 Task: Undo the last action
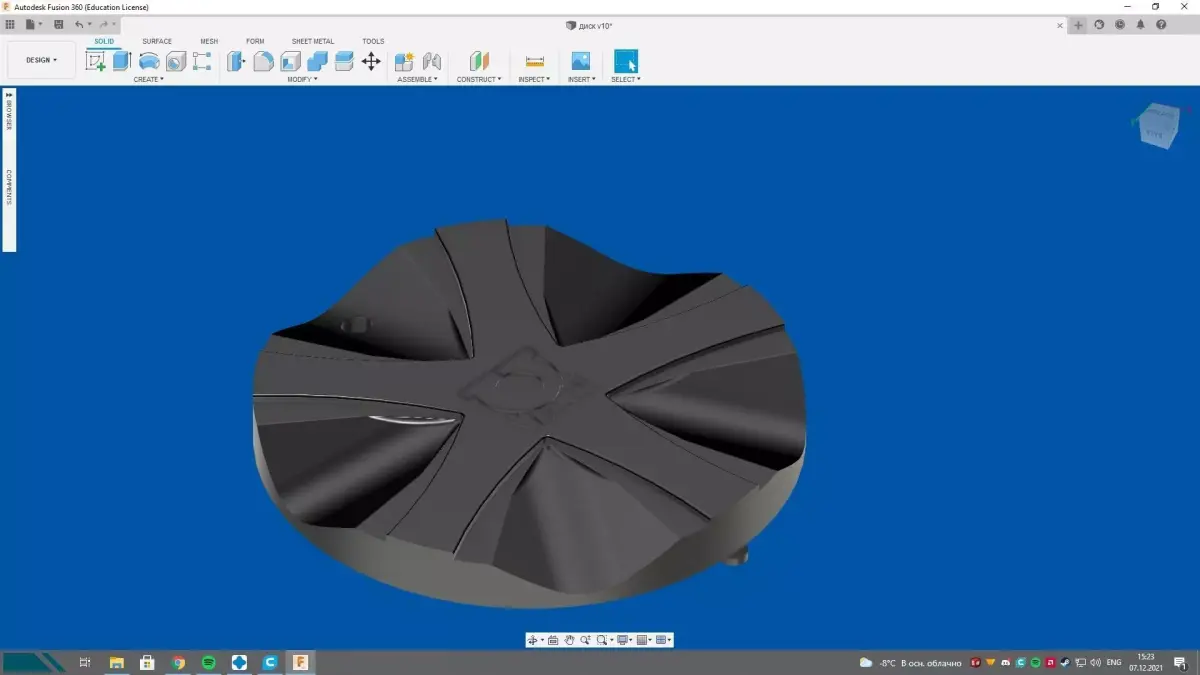pos(80,24)
